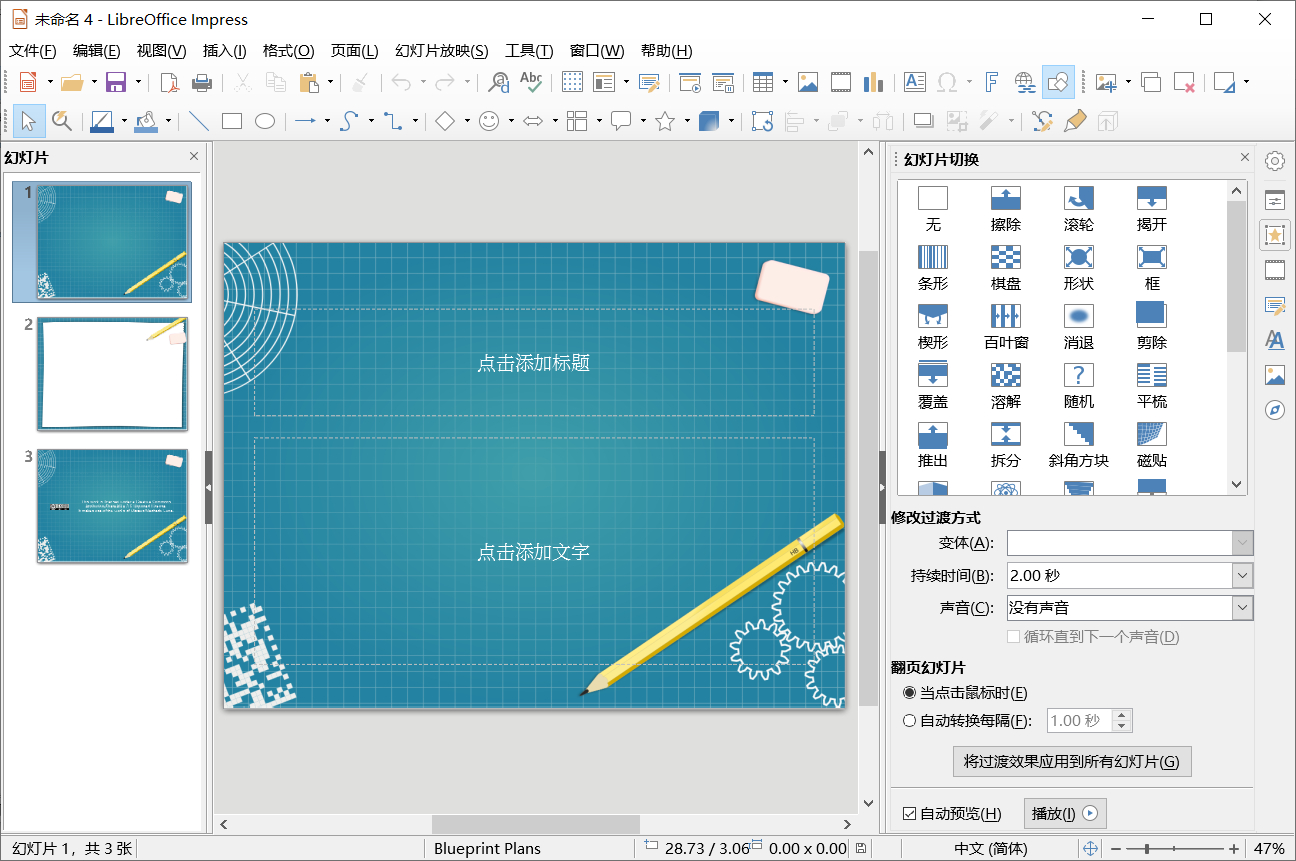The height and width of the screenshot is (861, 1296).
Task: Insert a Text Box
Action: [914, 82]
